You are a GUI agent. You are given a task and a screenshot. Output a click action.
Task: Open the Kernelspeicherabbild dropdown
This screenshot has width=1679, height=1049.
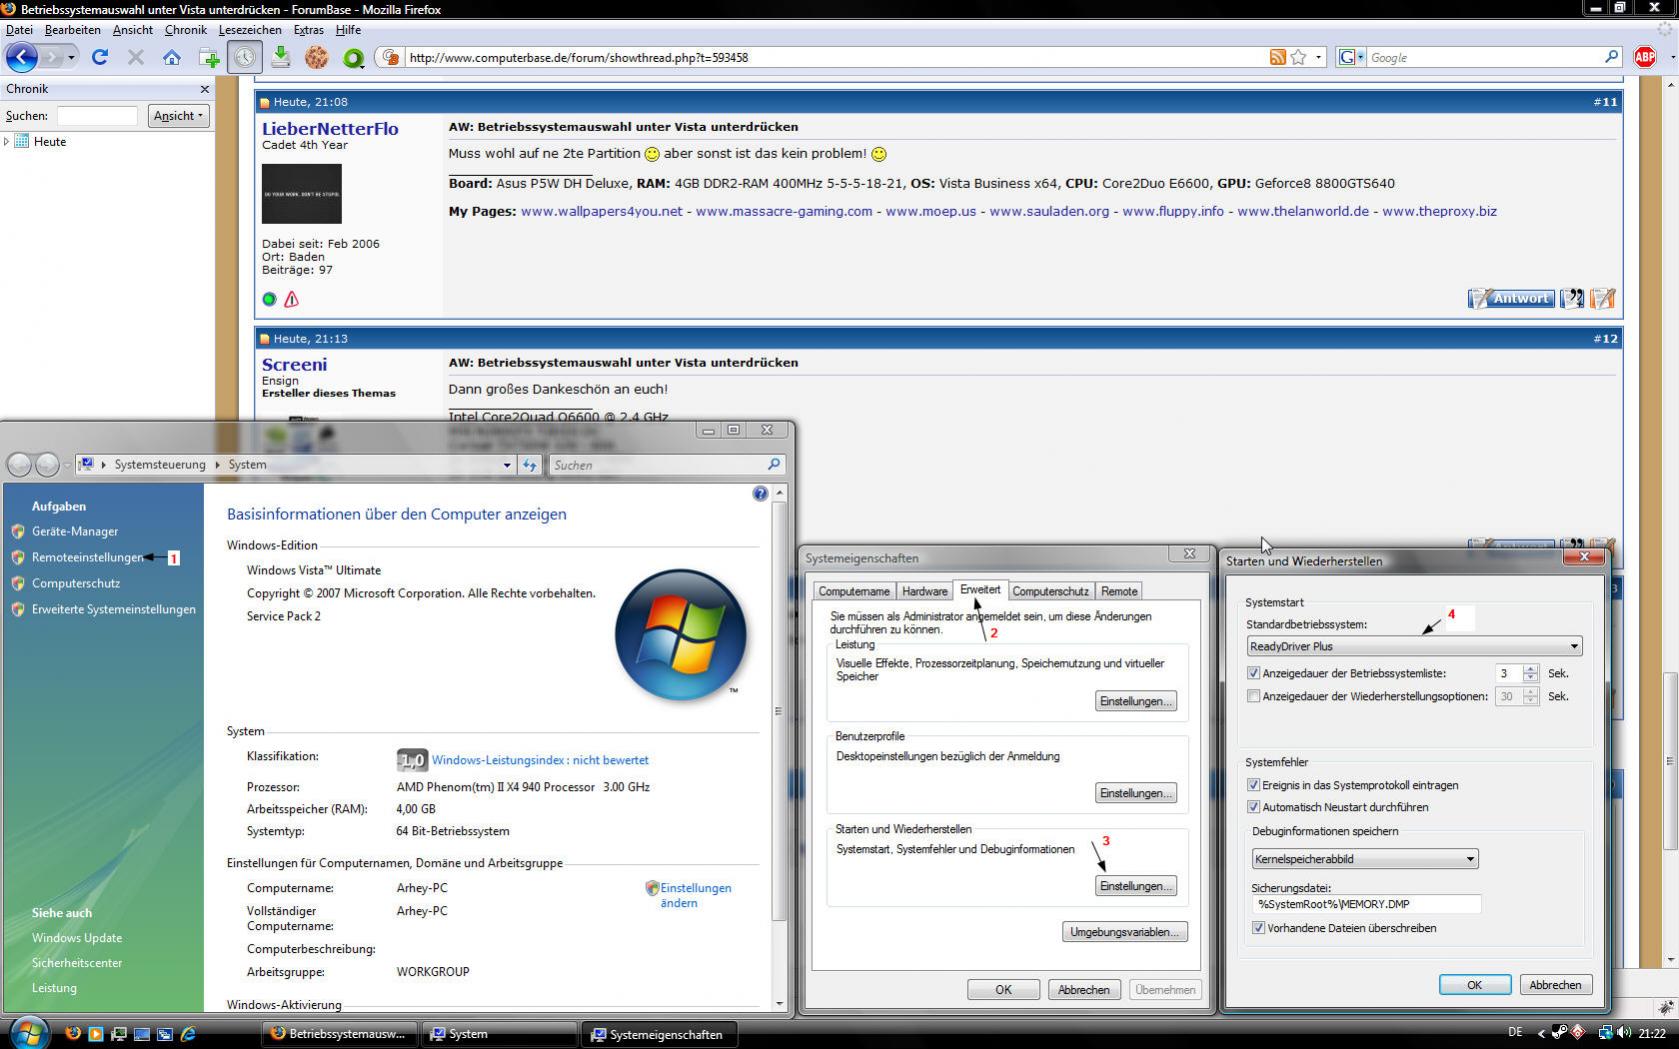click(1364, 859)
